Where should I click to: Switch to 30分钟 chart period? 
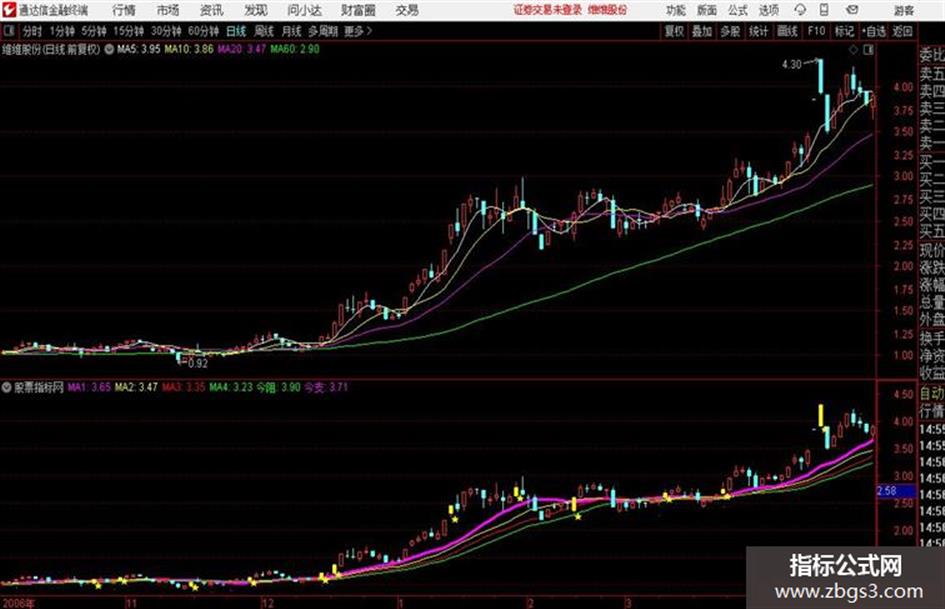(166, 31)
